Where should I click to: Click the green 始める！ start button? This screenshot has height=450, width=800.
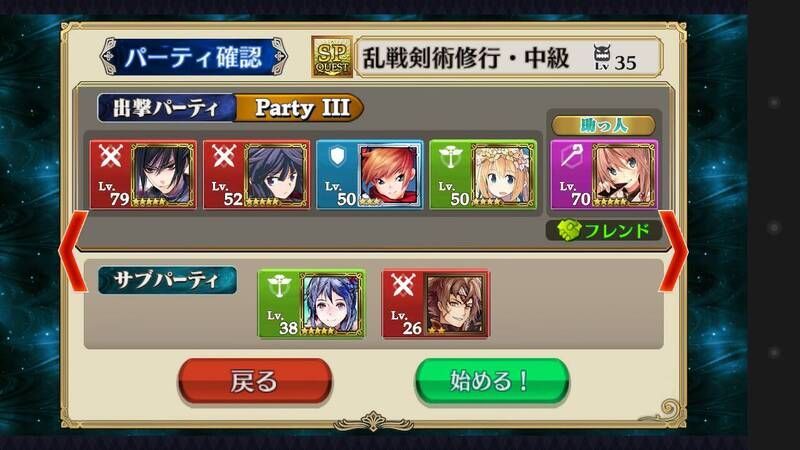492,381
